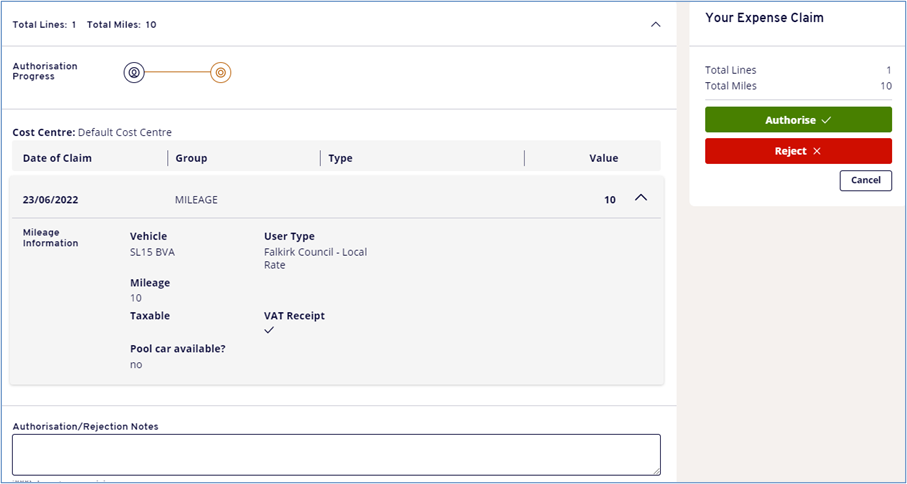The height and width of the screenshot is (484, 907).
Task: Click the VAT Receipt checkmark
Action: click(269, 331)
